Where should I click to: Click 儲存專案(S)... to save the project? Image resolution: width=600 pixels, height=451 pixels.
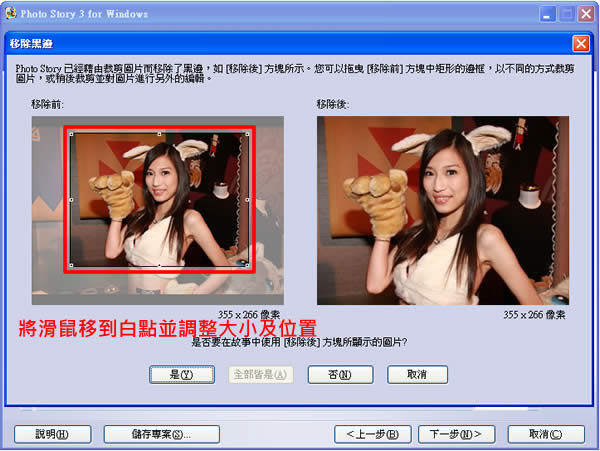[x=161, y=434]
